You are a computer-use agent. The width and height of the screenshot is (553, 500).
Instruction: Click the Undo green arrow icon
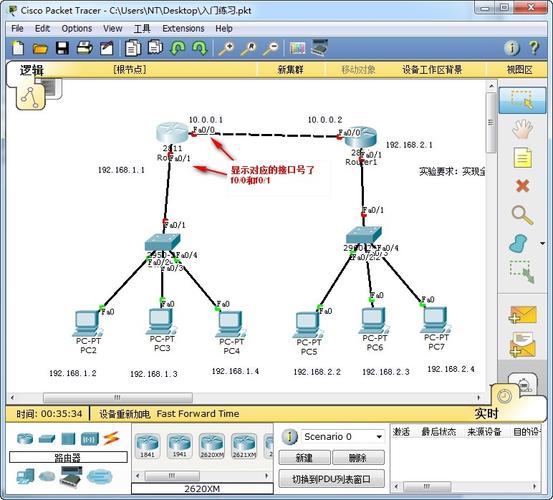(177, 48)
